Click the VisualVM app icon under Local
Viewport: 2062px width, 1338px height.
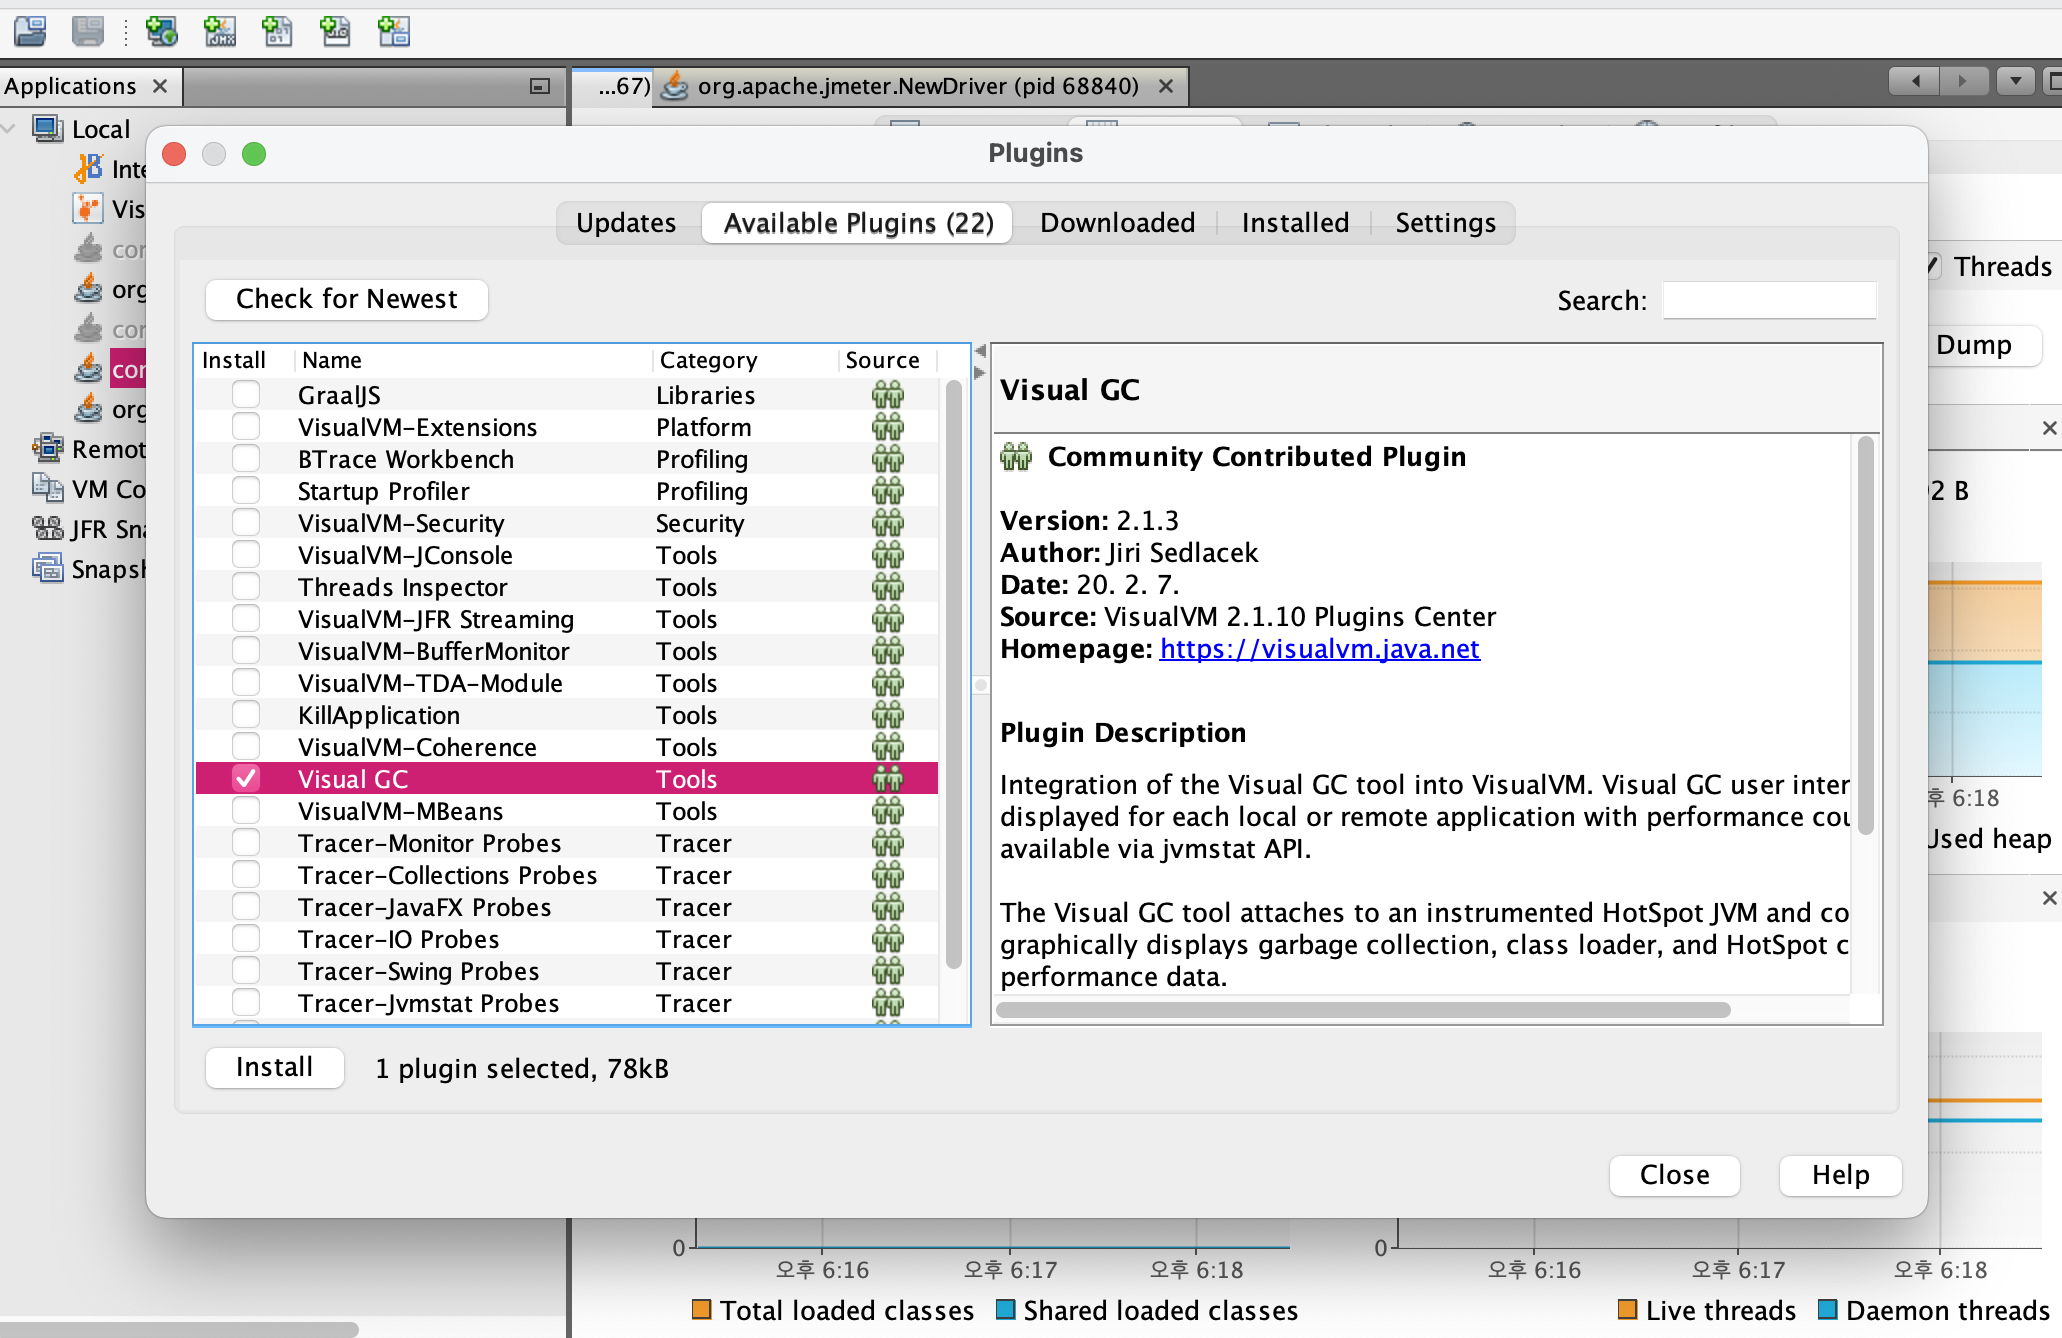(x=88, y=209)
